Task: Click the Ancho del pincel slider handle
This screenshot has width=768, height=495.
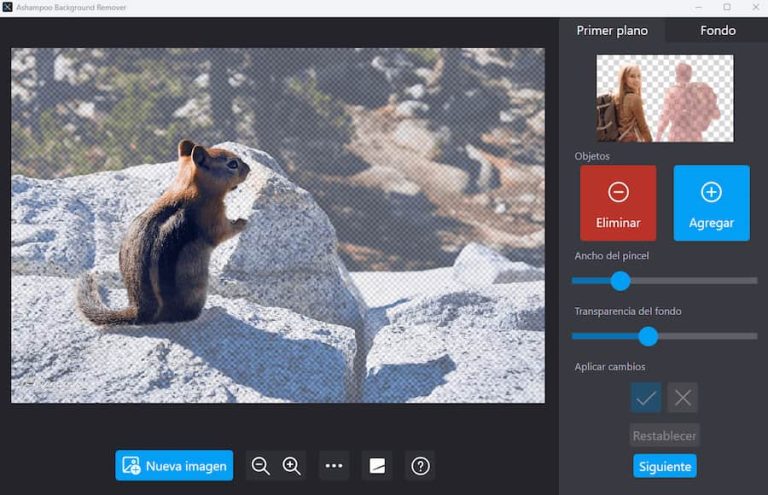Action: pos(620,281)
